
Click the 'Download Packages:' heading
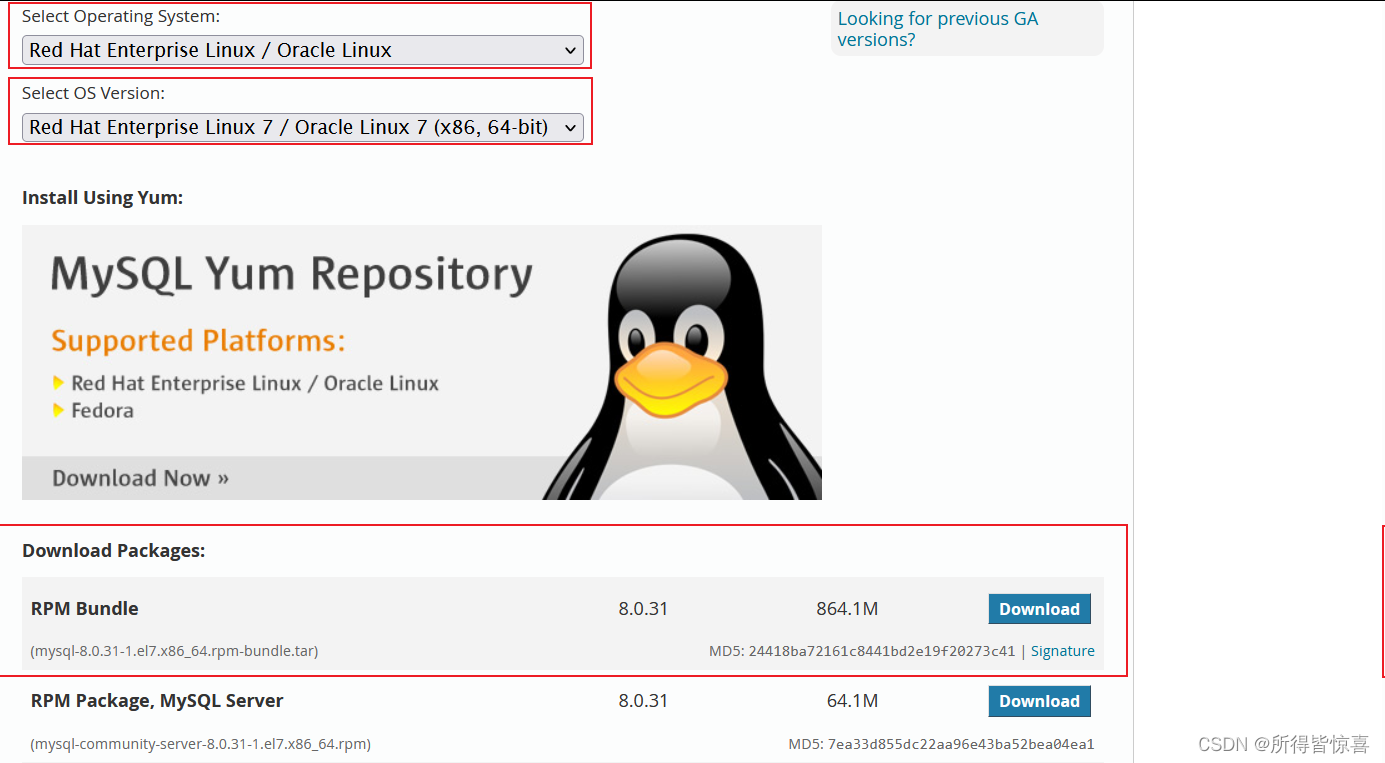click(x=113, y=551)
